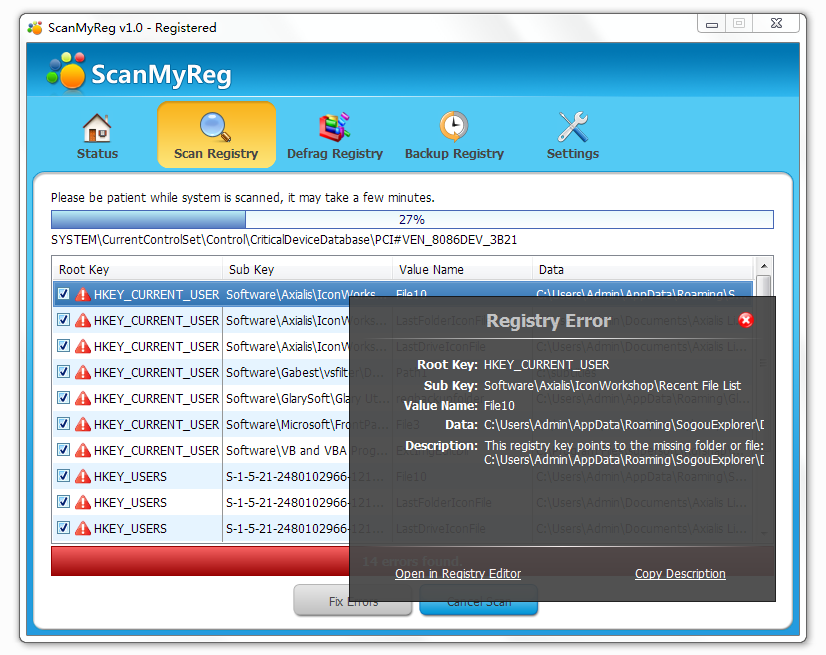Screen dimensions: 826x655
Task: Click Open in Registry Editor link
Action: click(458, 574)
